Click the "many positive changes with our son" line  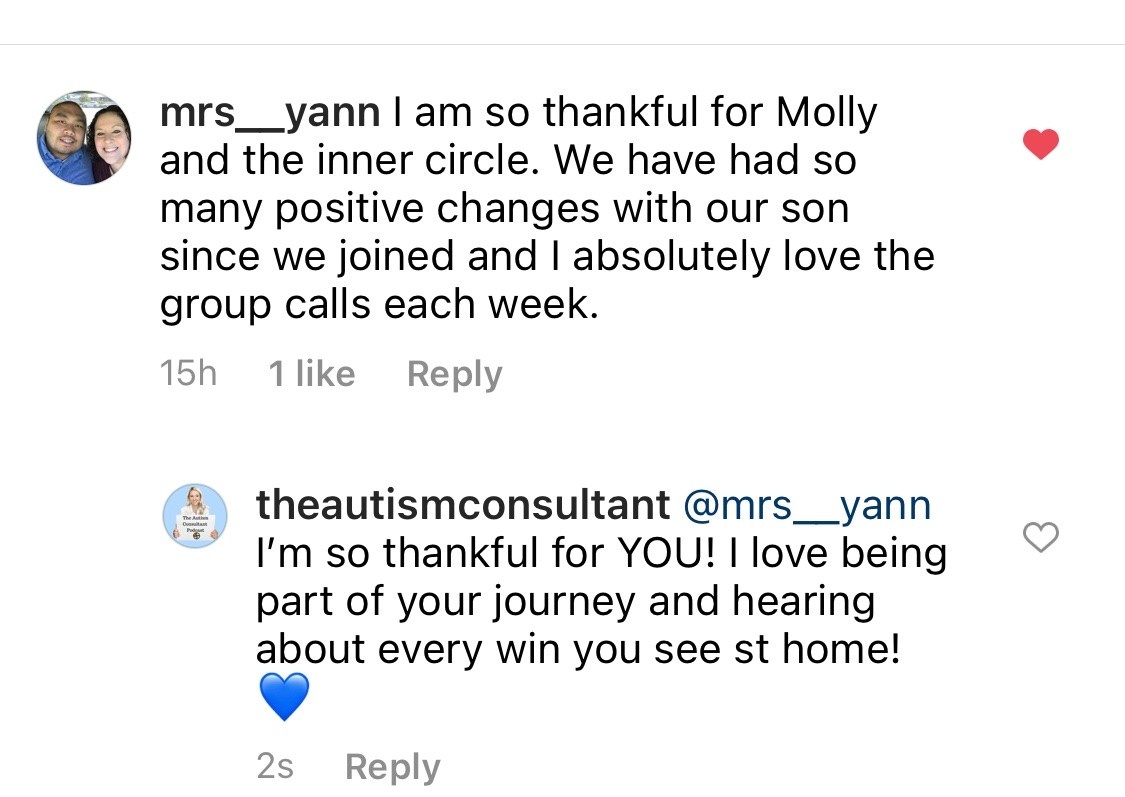504,209
